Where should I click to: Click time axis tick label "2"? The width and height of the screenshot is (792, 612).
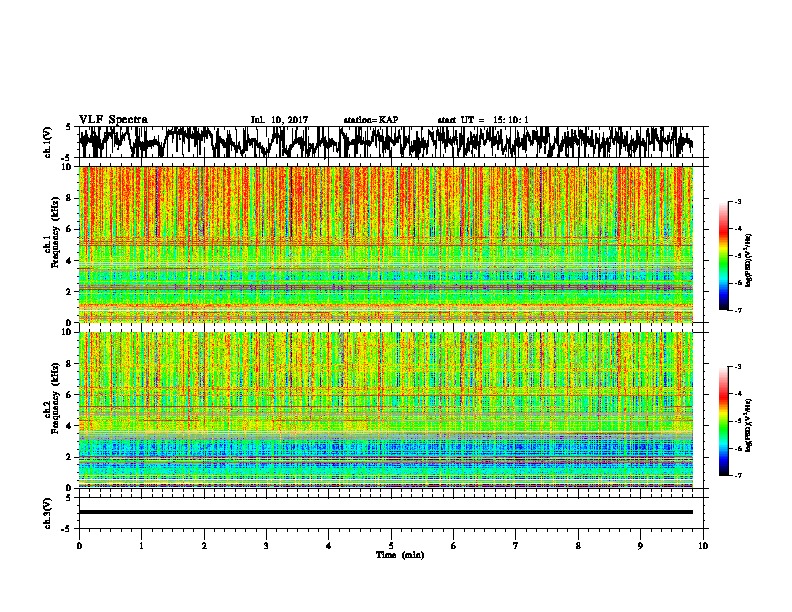pos(204,546)
